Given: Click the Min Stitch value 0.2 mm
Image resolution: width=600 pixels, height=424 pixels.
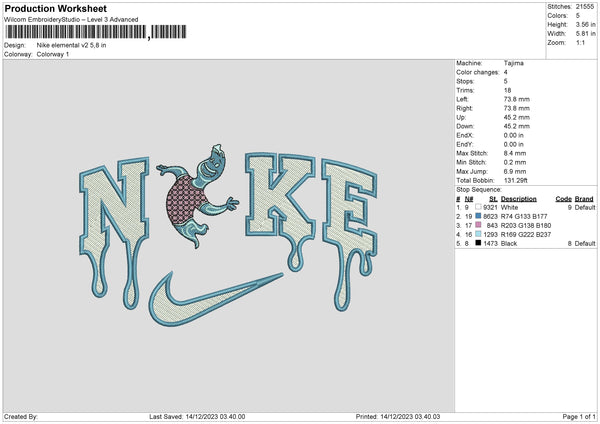Looking at the screenshot, I should click(515, 162).
